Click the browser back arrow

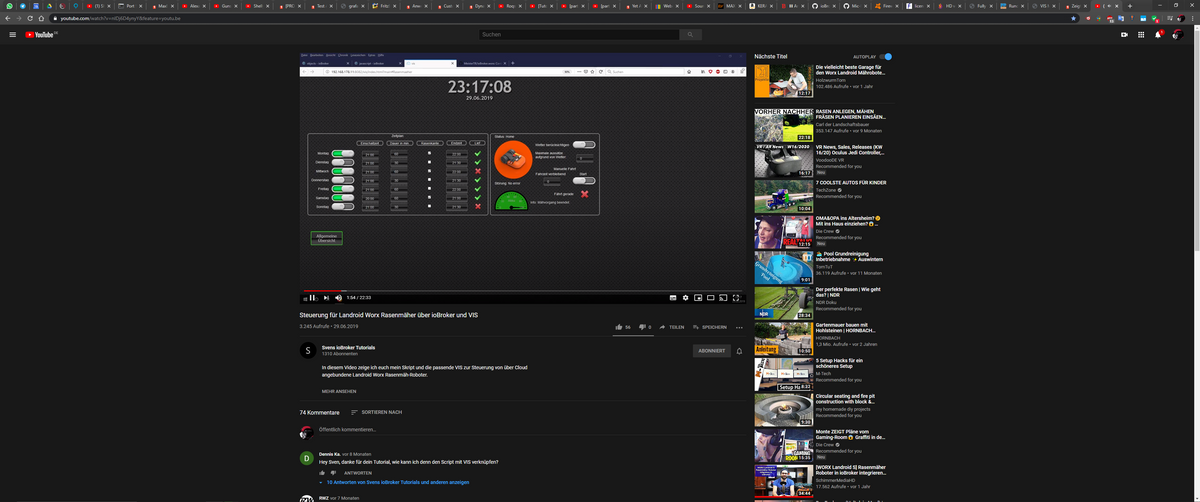click(7, 18)
